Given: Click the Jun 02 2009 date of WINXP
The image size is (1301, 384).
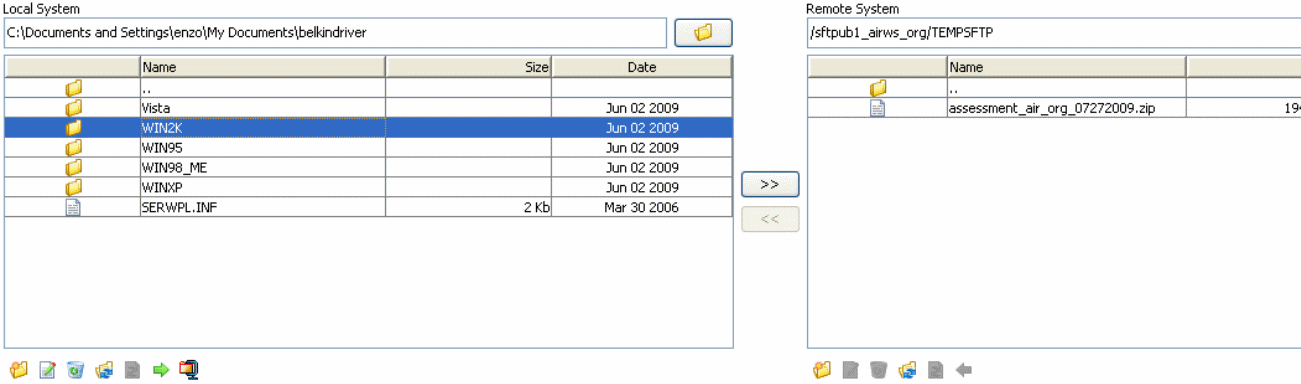Looking at the screenshot, I should pos(642,188).
